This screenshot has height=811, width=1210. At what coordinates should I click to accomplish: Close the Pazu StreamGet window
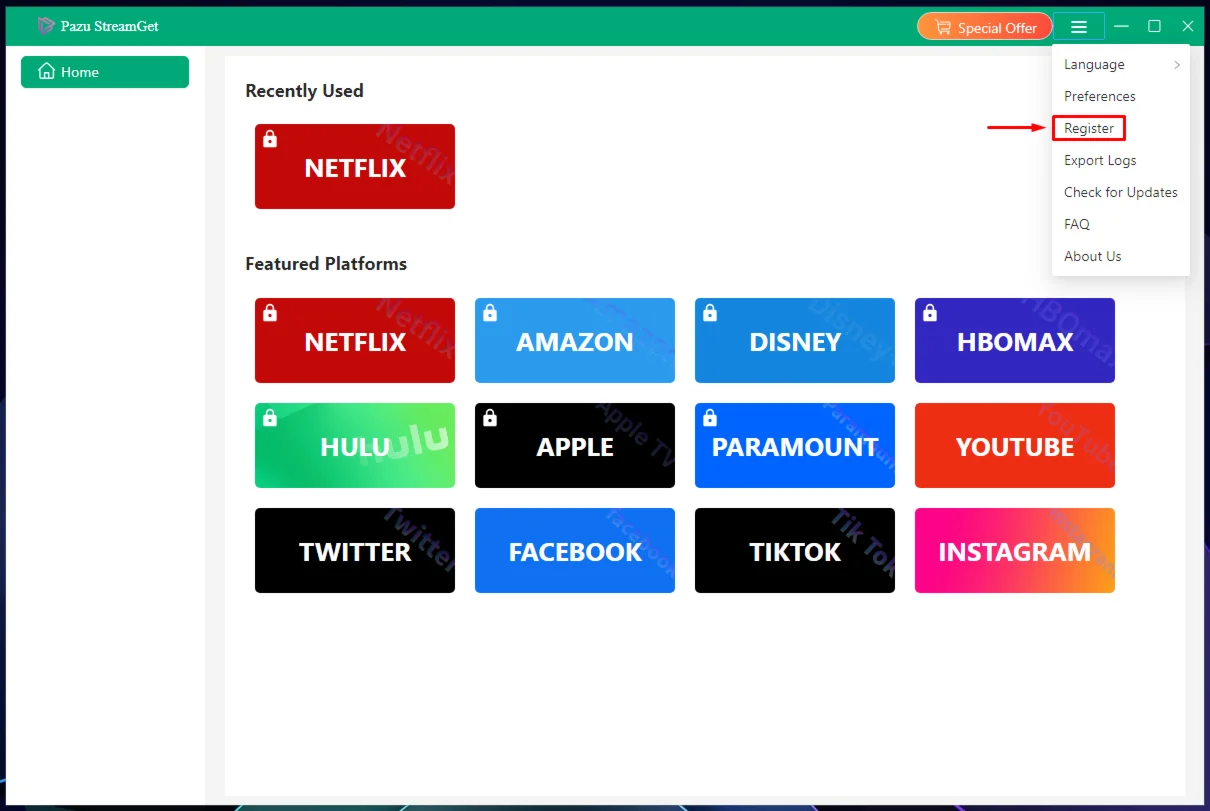pos(1188,26)
